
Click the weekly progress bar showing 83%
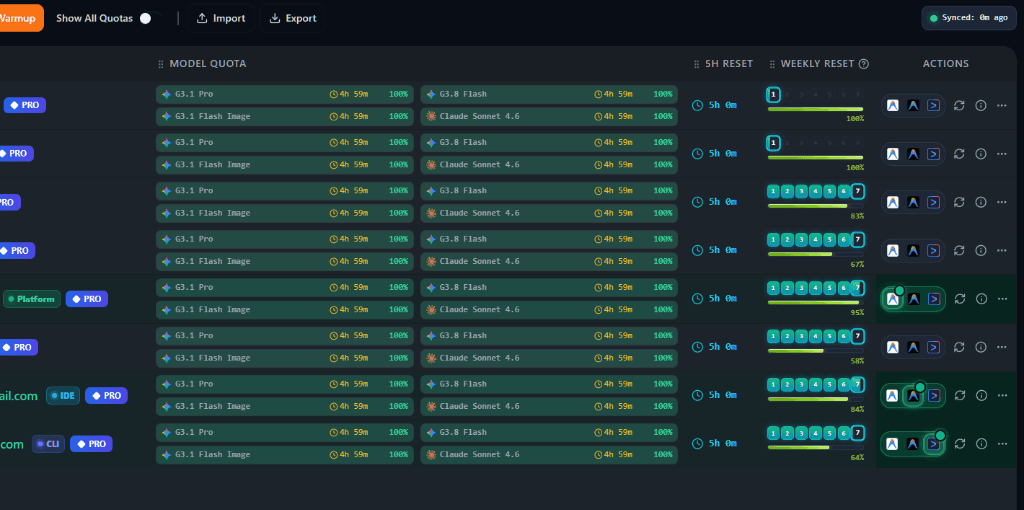coord(815,206)
